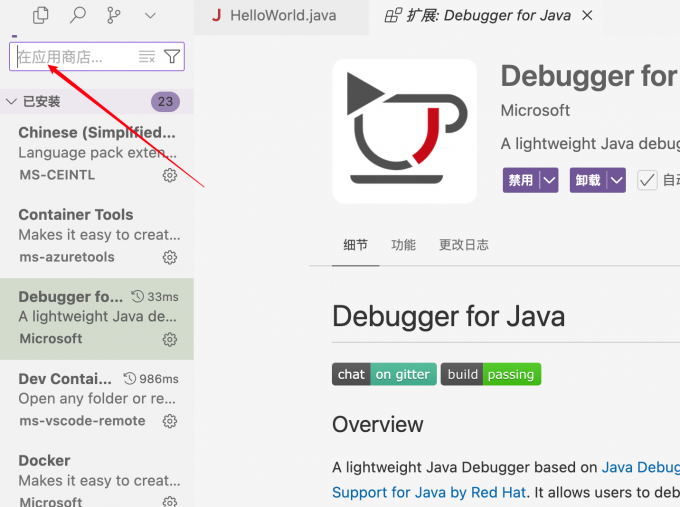The image size is (680, 507).
Task: Switch to the 功能 features tab
Action: click(x=403, y=245)
